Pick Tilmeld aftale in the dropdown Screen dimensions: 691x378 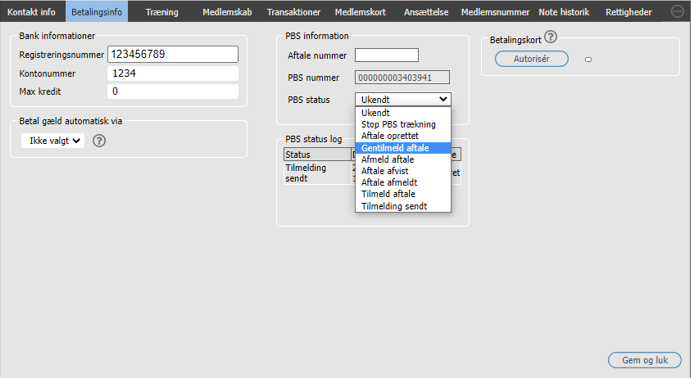pyautogui.click(x=403, y=194)
